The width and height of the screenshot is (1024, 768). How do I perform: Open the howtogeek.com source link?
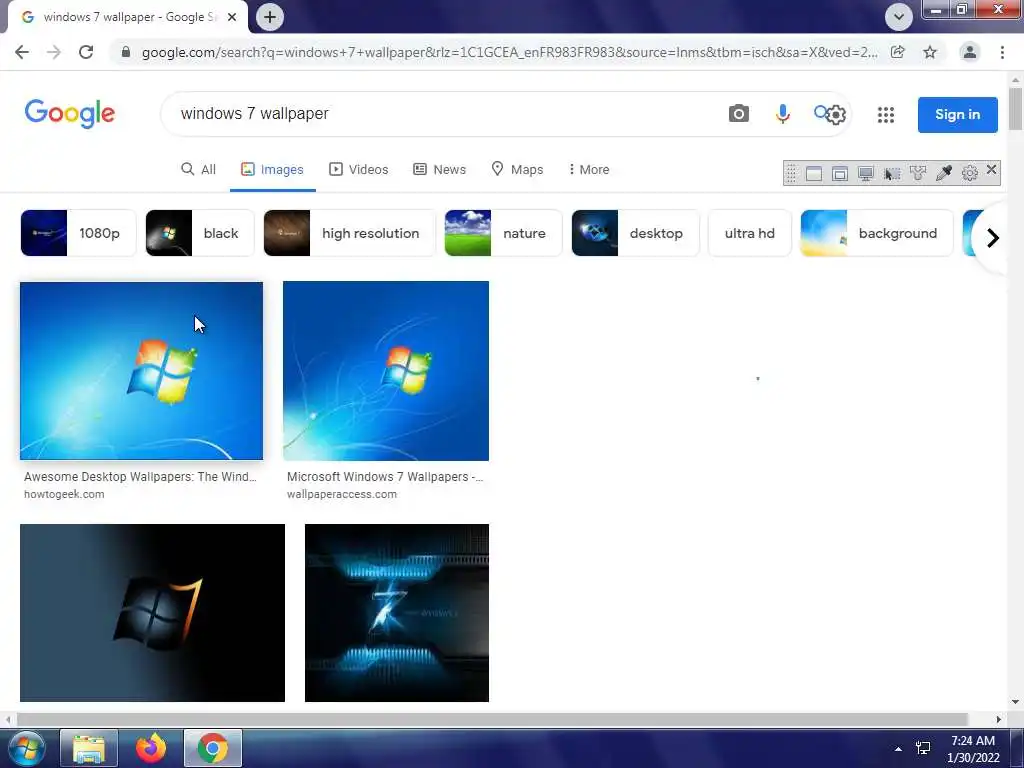pos(64,494)
